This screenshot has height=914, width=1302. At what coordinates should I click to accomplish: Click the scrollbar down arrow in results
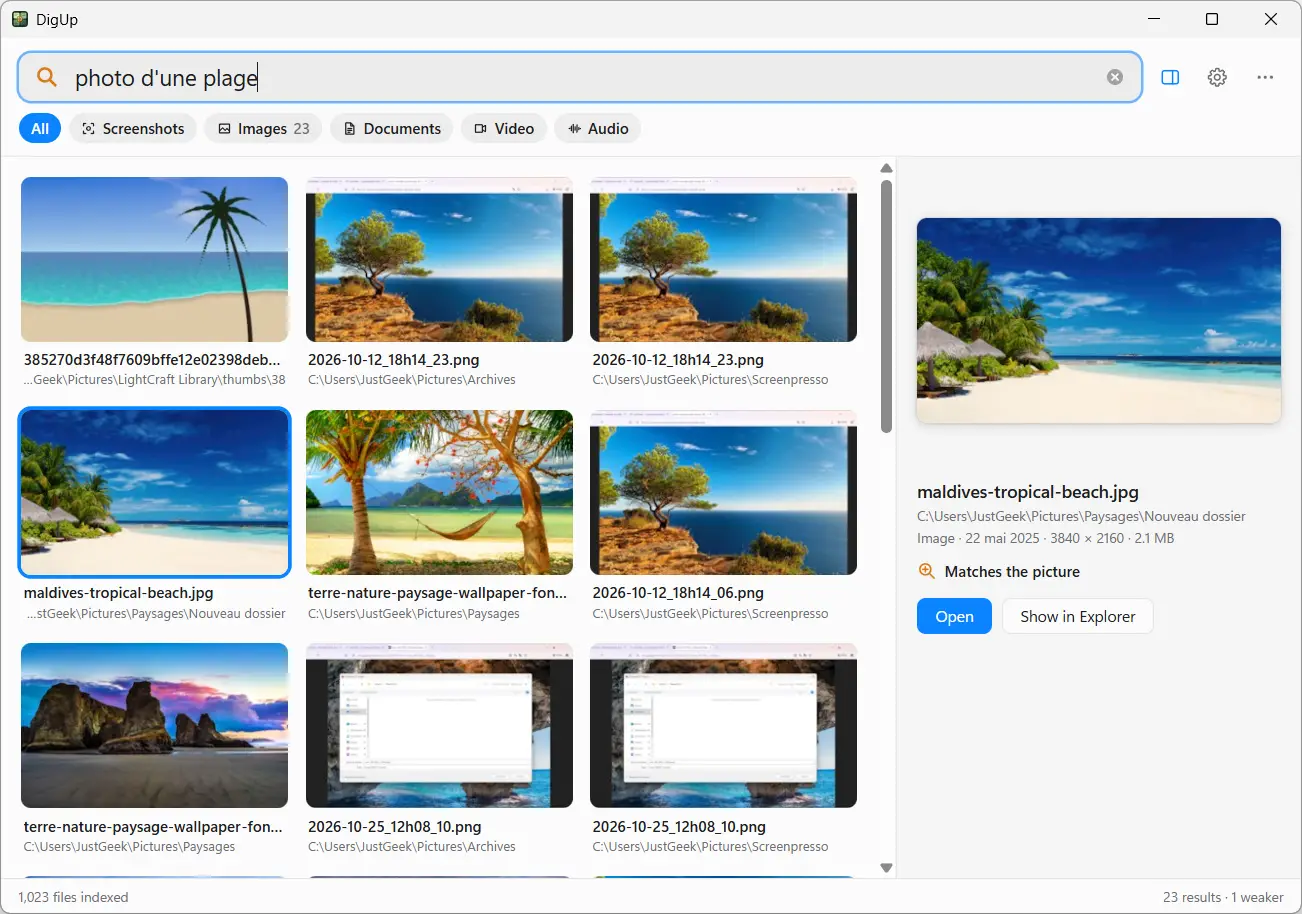click(x=886, y=867)
